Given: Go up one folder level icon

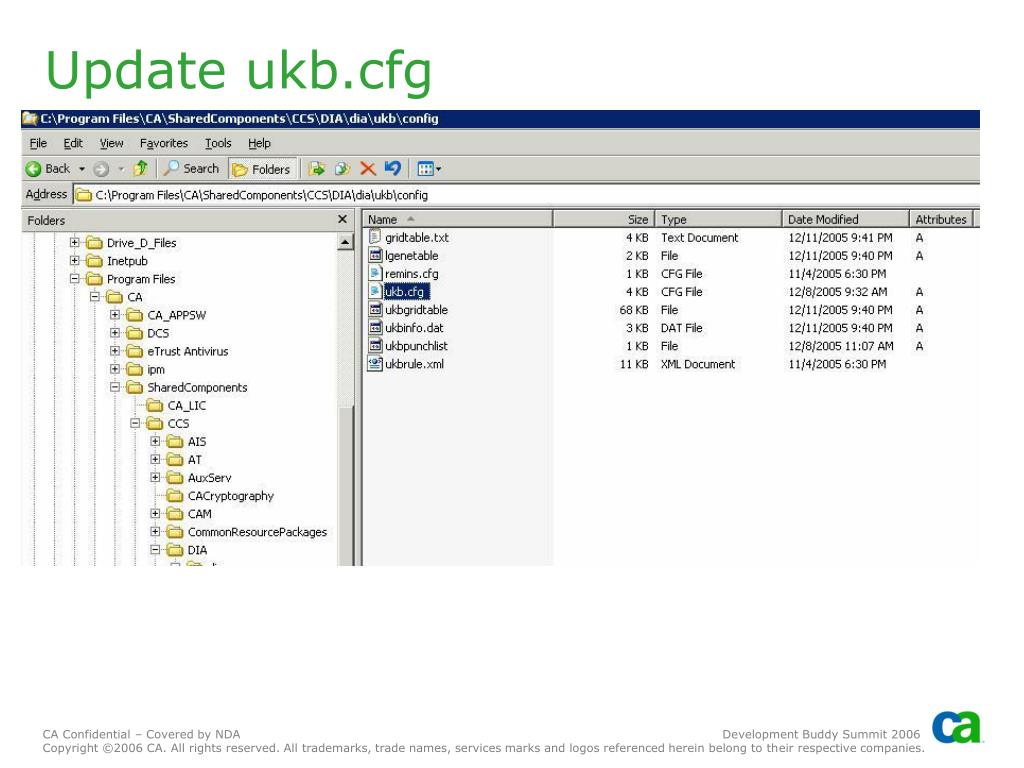Looking at the screenshot, I should click(140, 168).
